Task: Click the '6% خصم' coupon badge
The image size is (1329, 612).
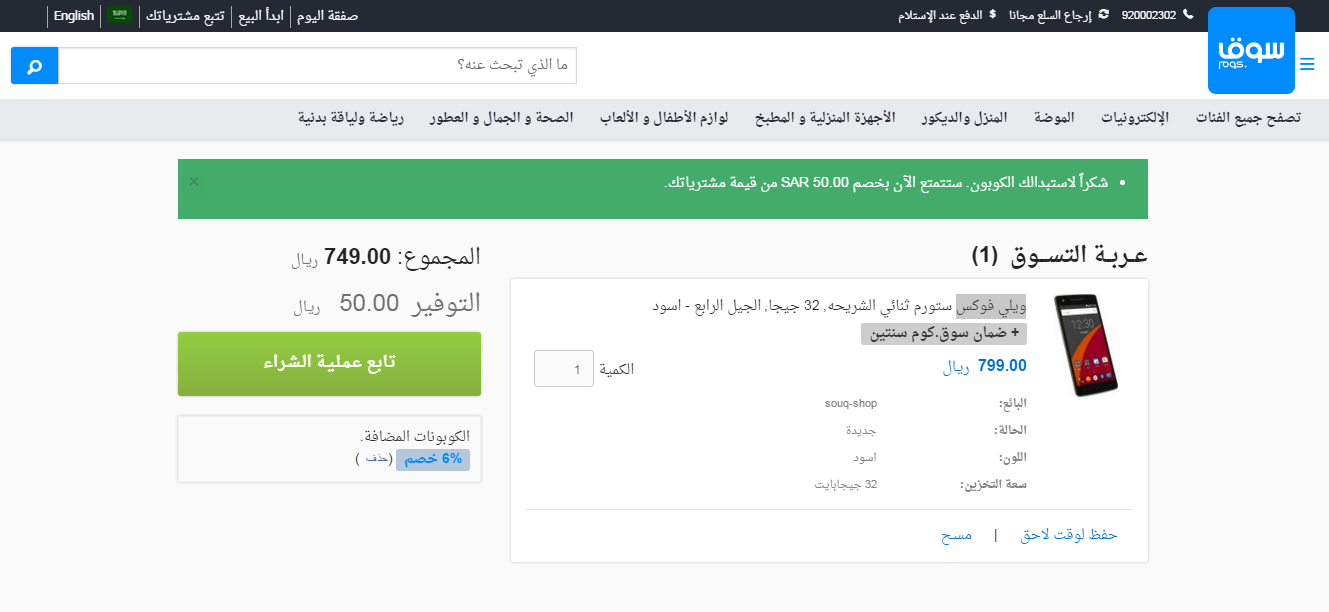Action: pos(433,459)
